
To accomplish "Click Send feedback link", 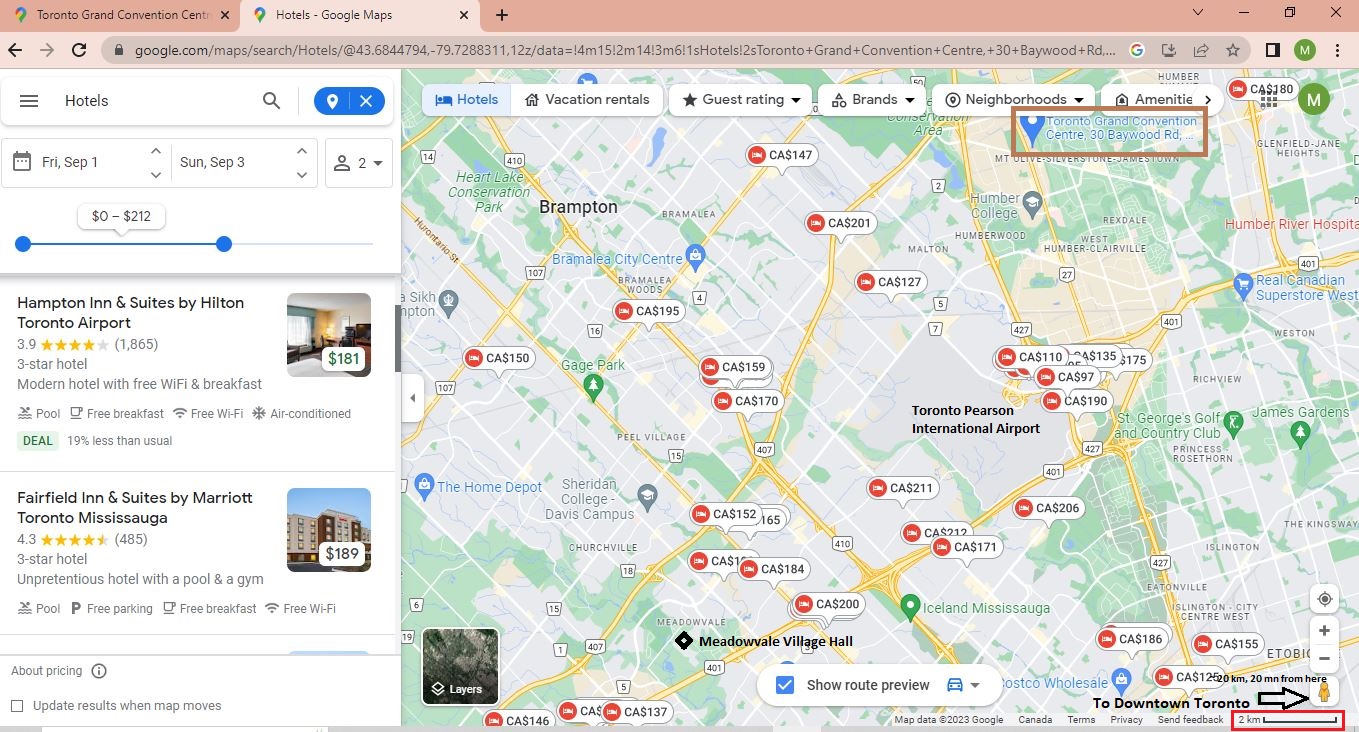I will tap(1190, 720).
